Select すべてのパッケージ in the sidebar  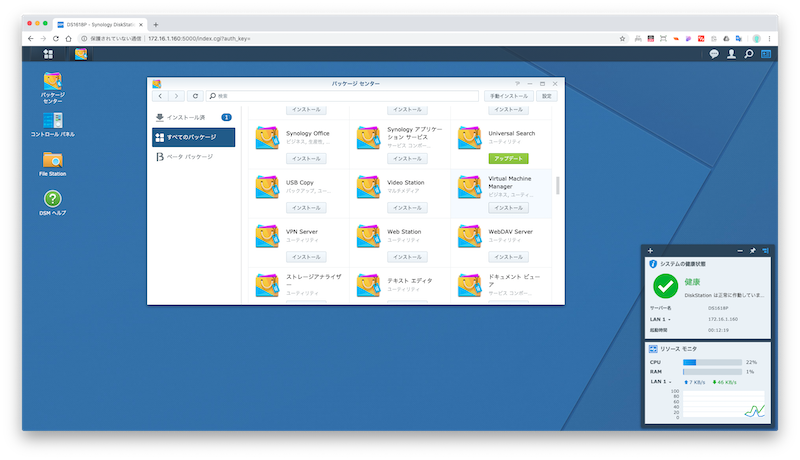[x=193, y=137]
